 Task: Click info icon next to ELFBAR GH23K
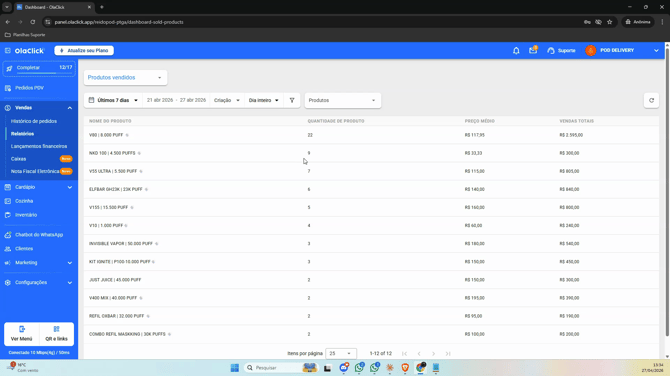147,189
